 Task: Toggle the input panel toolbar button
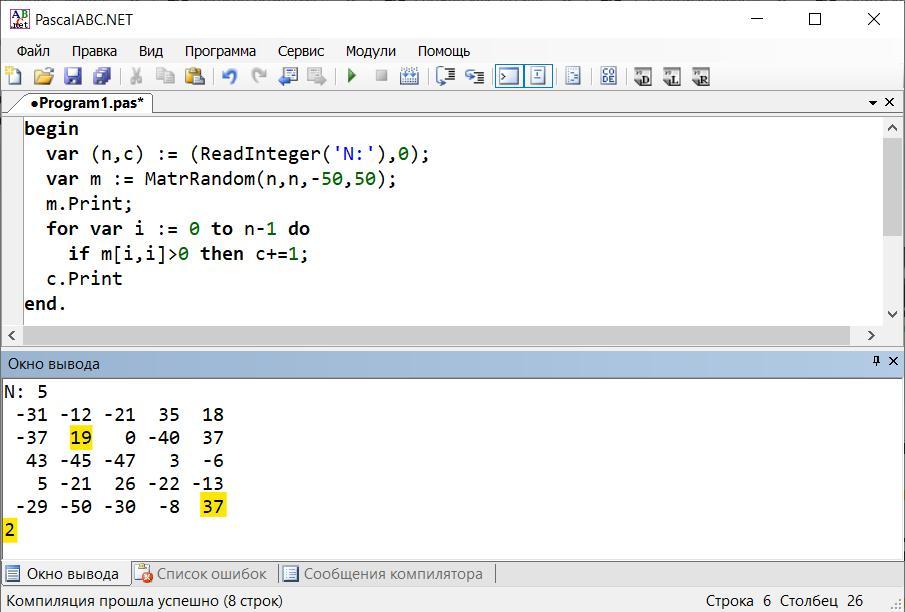(538, 76)
